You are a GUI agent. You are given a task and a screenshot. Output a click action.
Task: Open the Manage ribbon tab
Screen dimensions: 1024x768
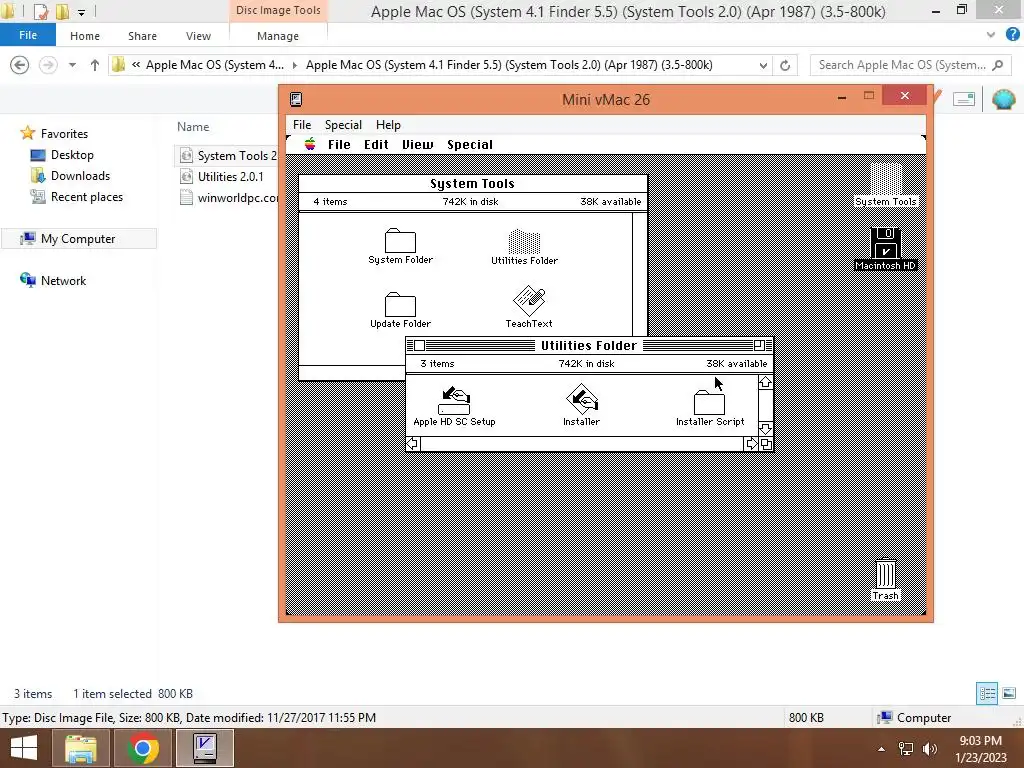click(x=278, y=36)
